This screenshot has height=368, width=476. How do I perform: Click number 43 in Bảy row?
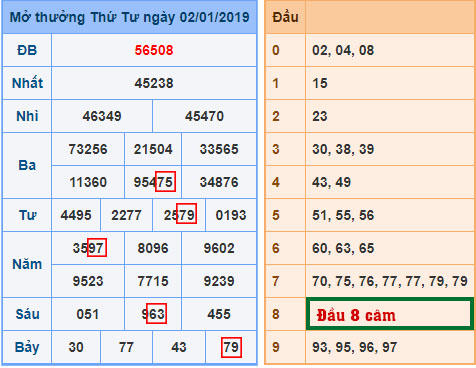click(x=179, y=347)
